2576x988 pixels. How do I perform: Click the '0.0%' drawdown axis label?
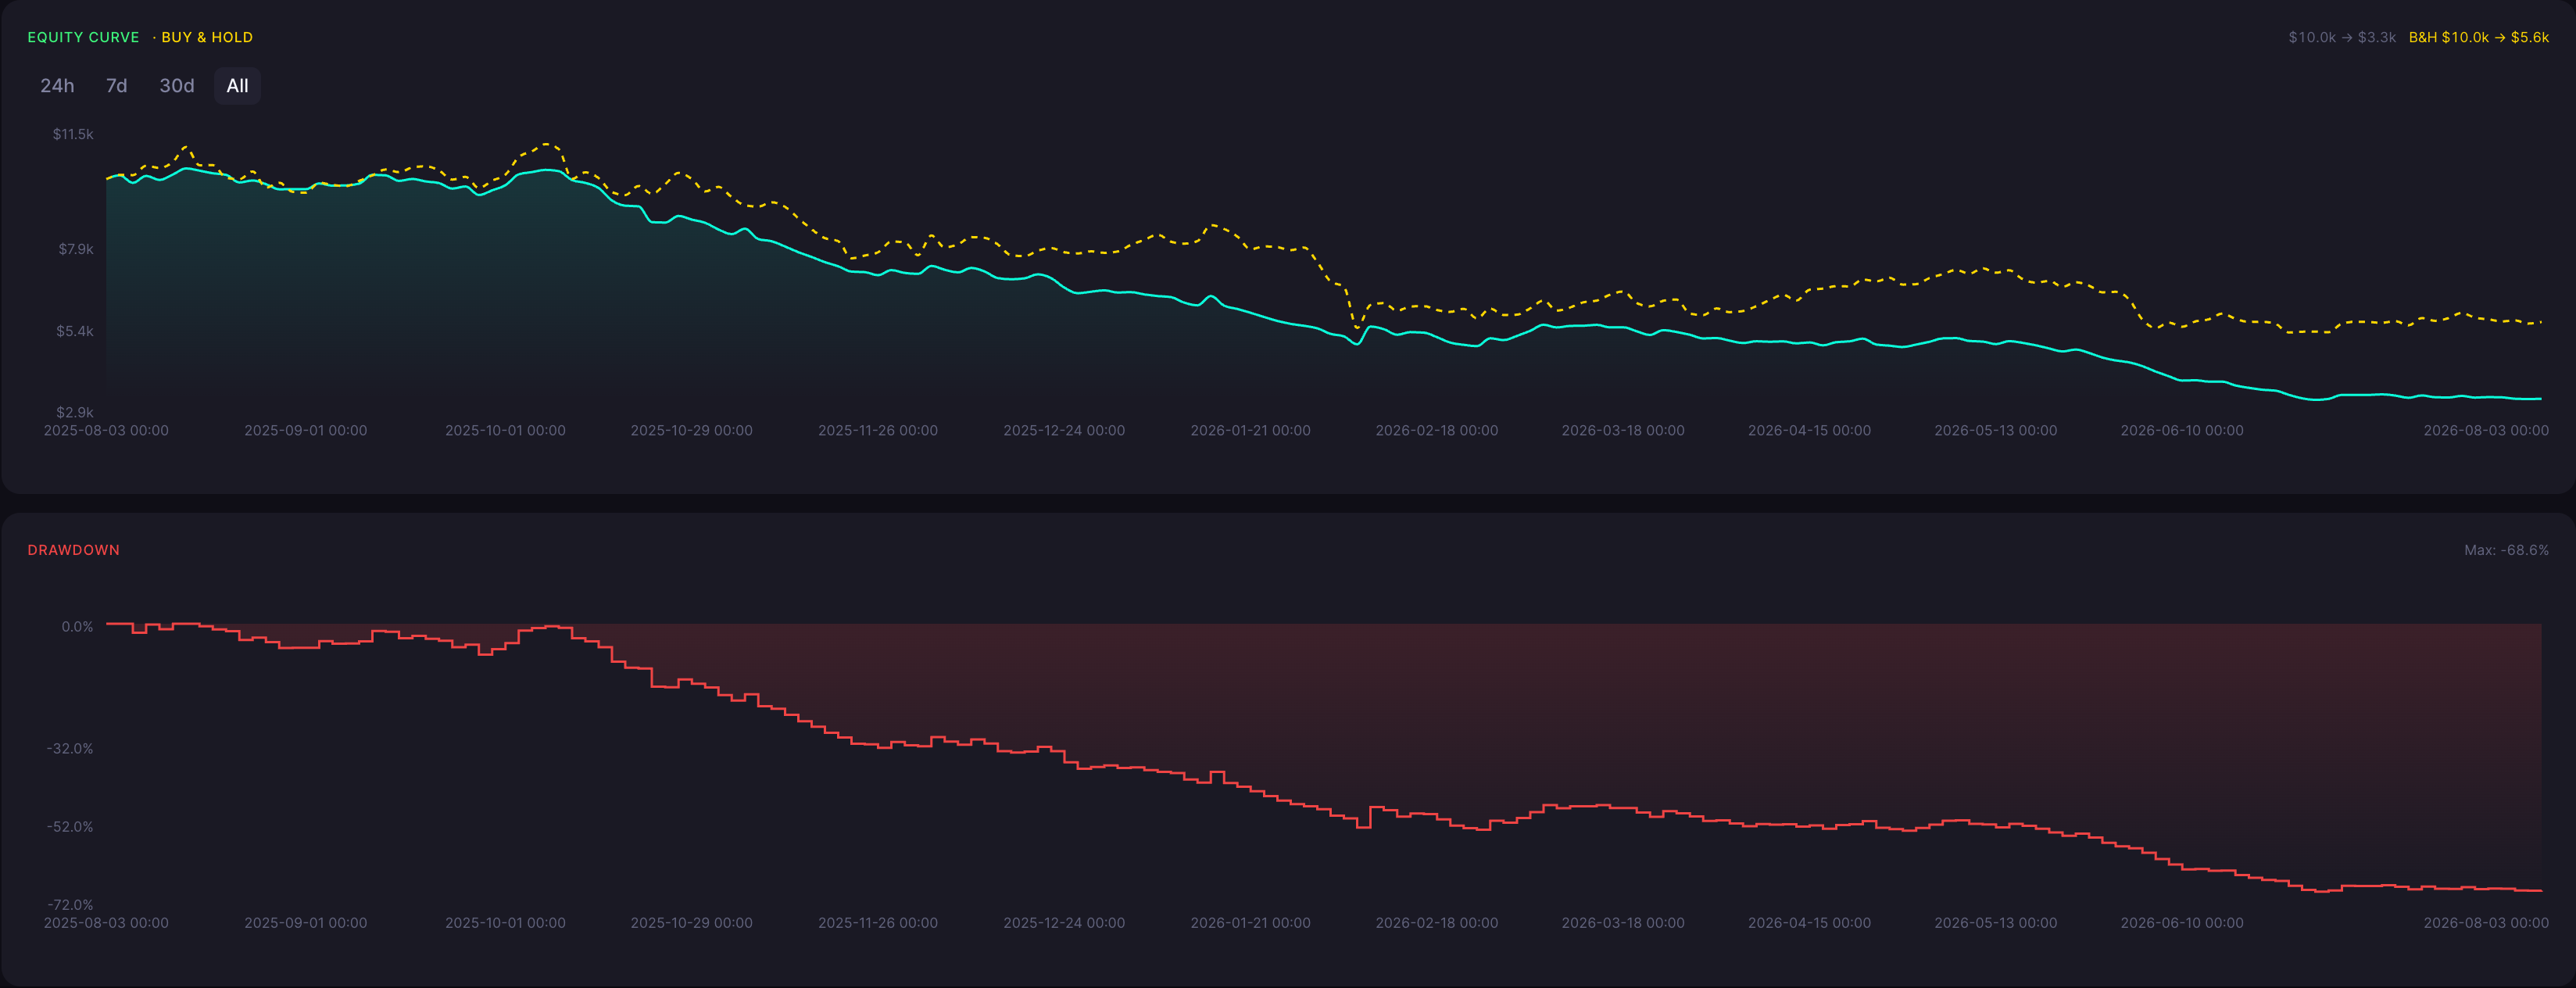click(x=77, y=627)
